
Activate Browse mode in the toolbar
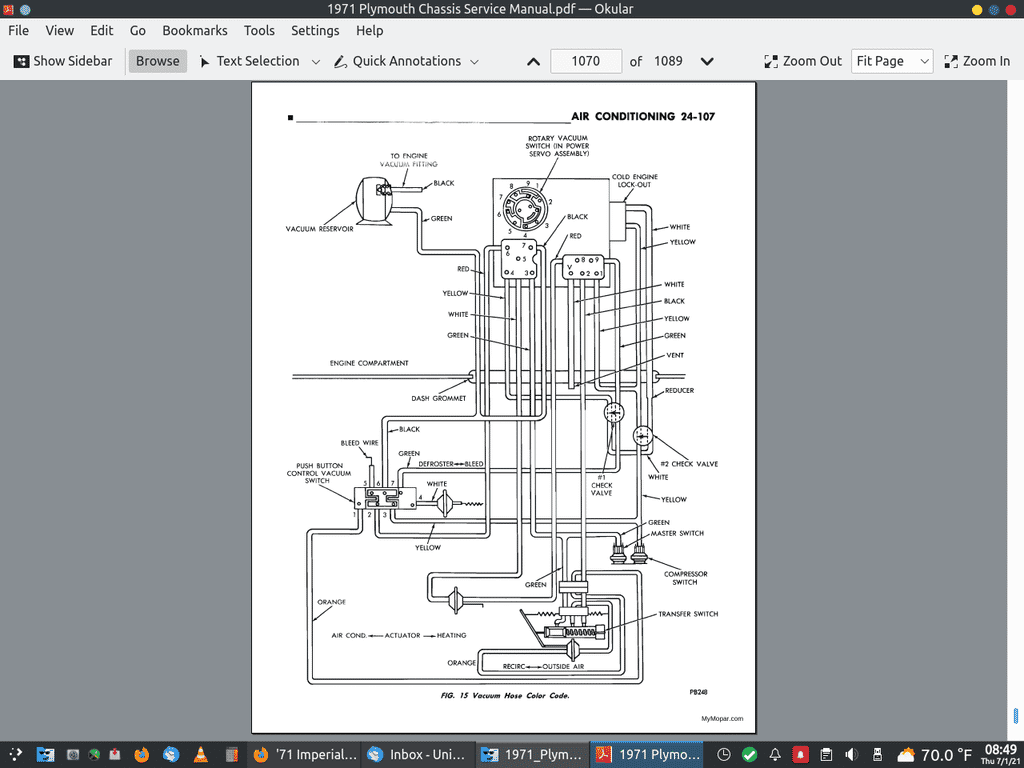pos(157,61)
